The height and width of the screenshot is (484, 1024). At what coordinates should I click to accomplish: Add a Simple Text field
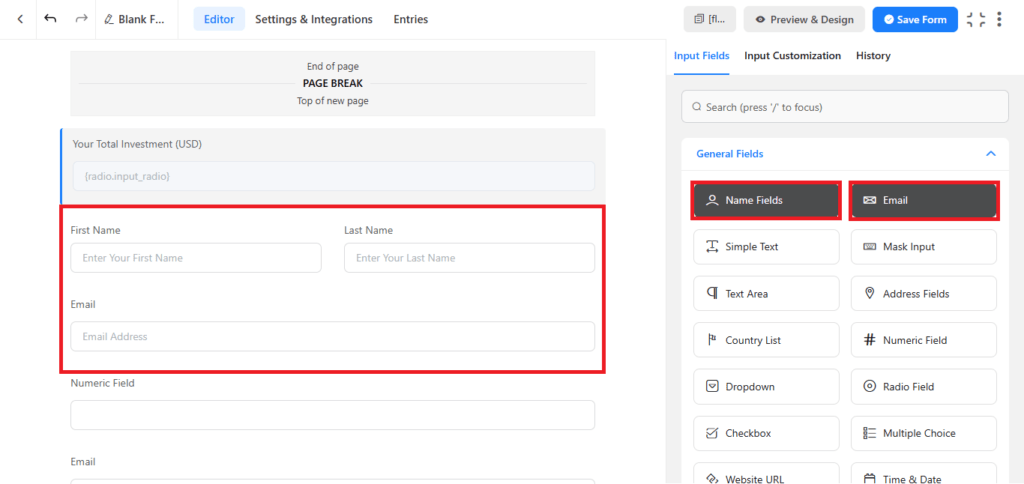[766, 247]
